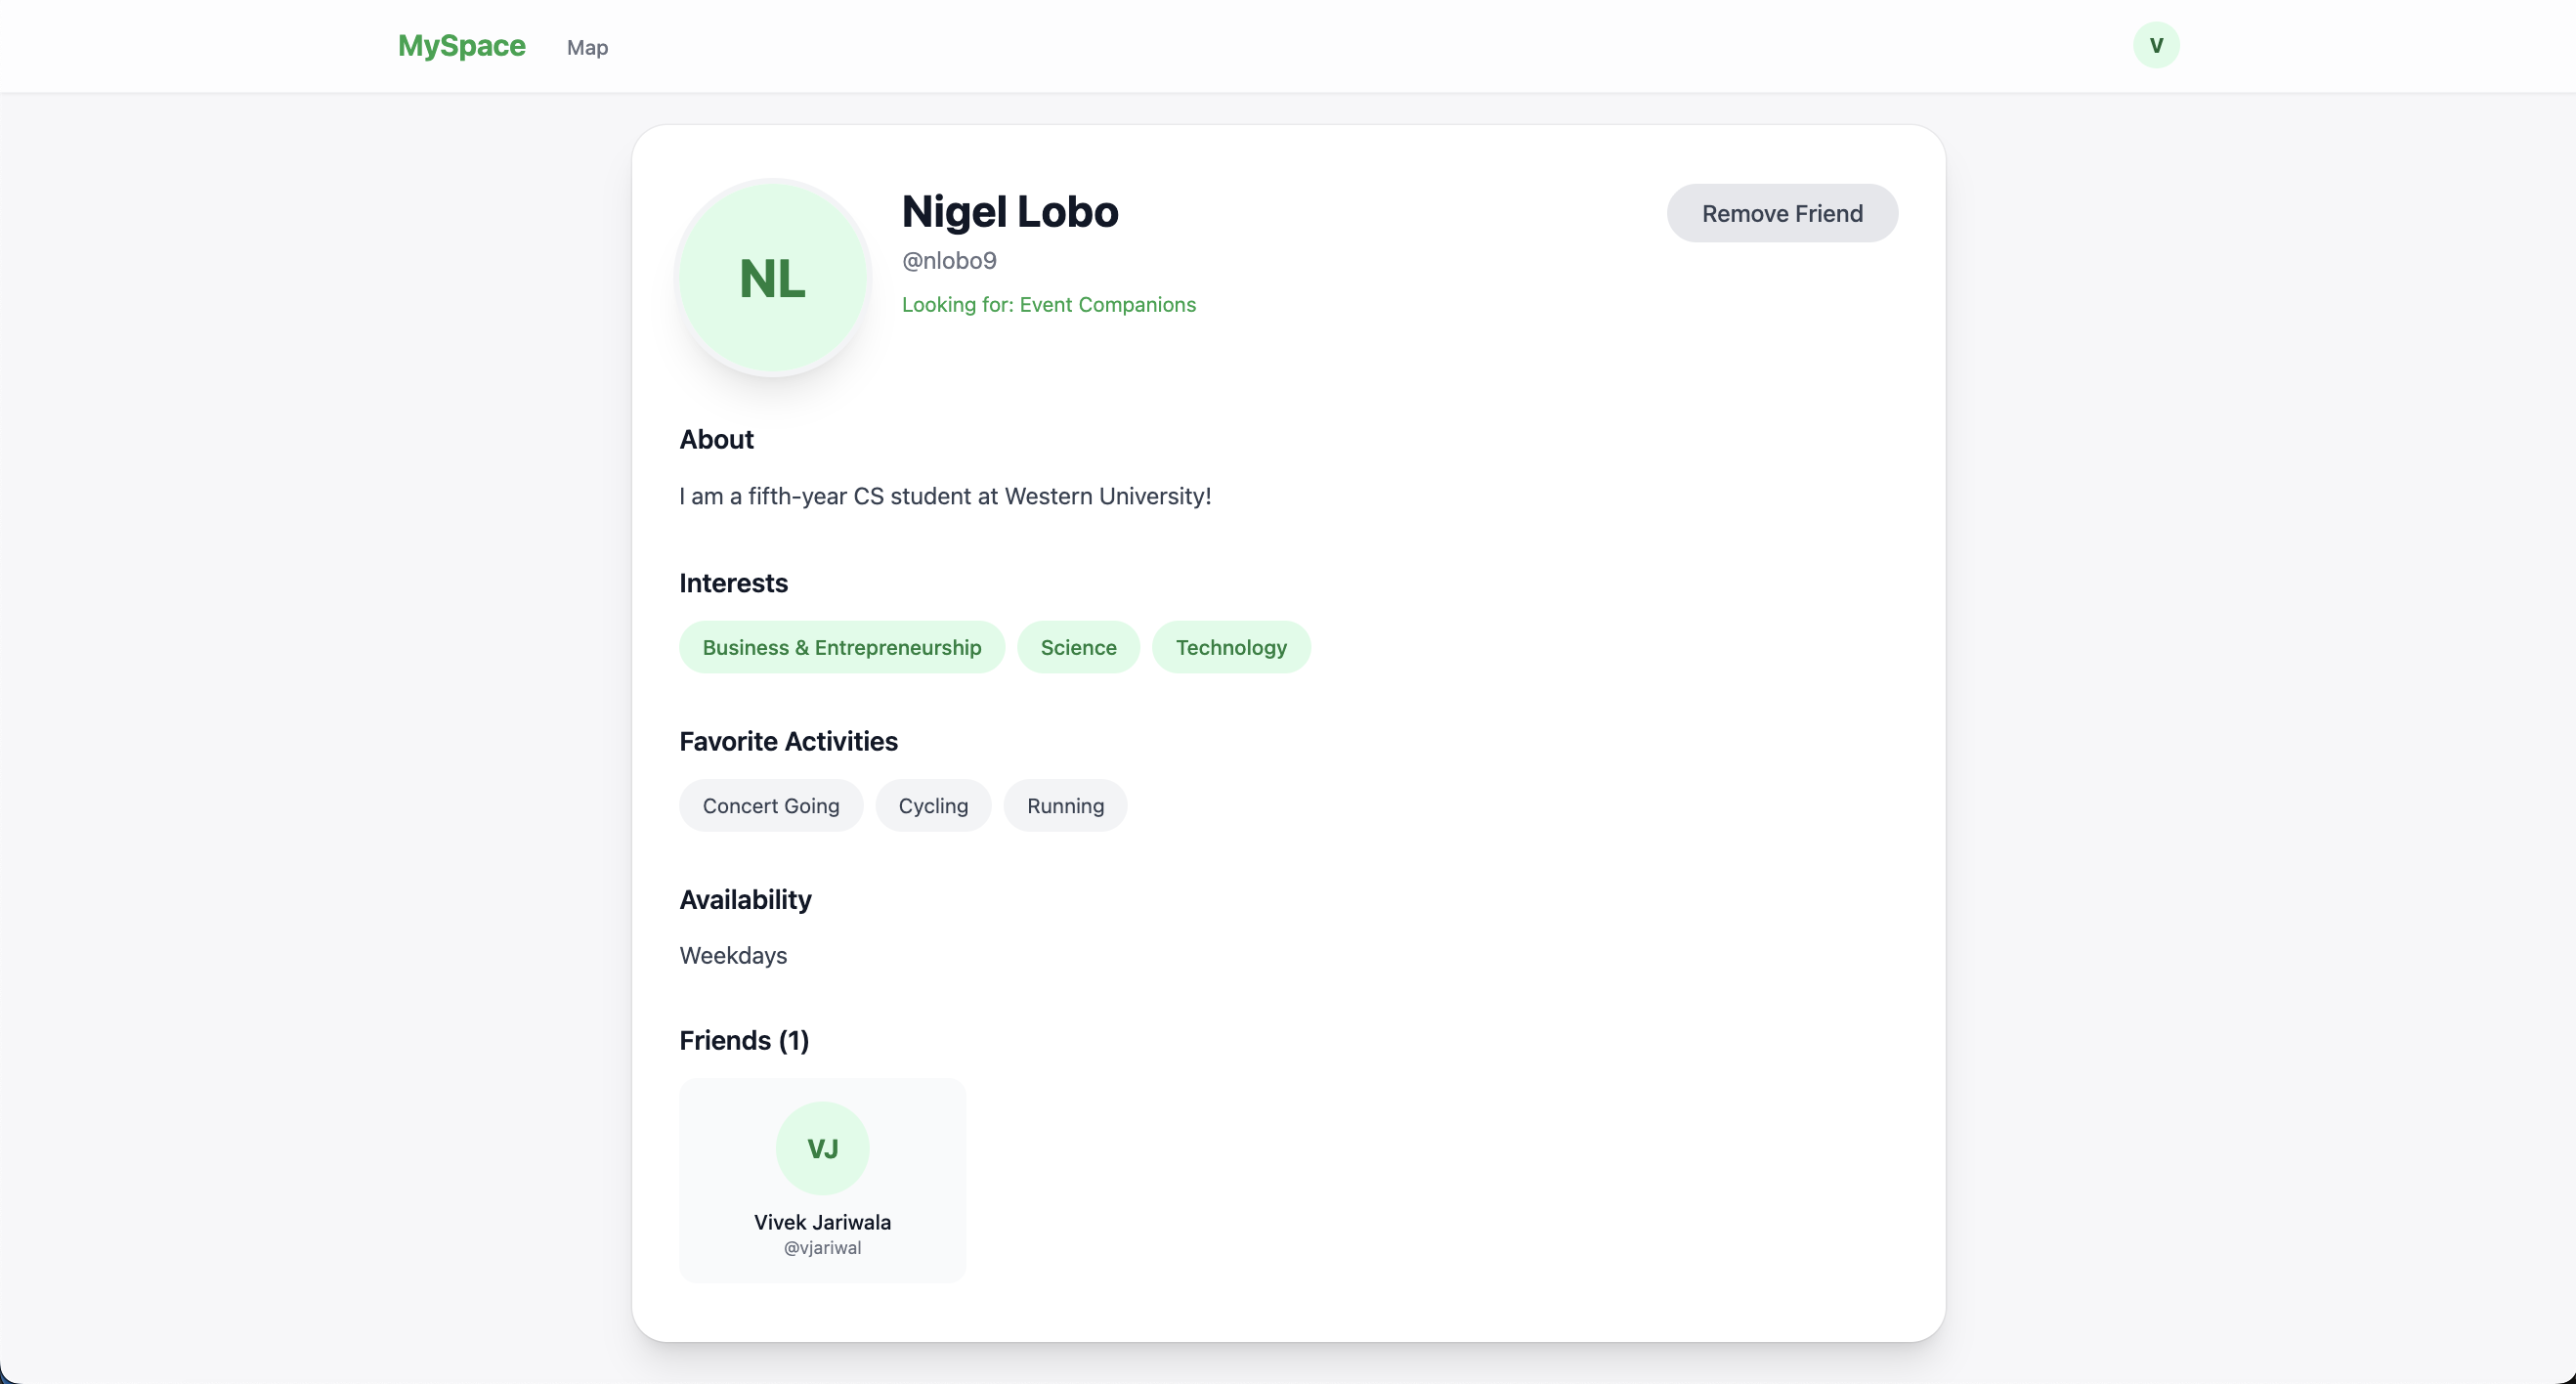
Task: Click the NL profile avatar
Action: [x=773, y=278]
